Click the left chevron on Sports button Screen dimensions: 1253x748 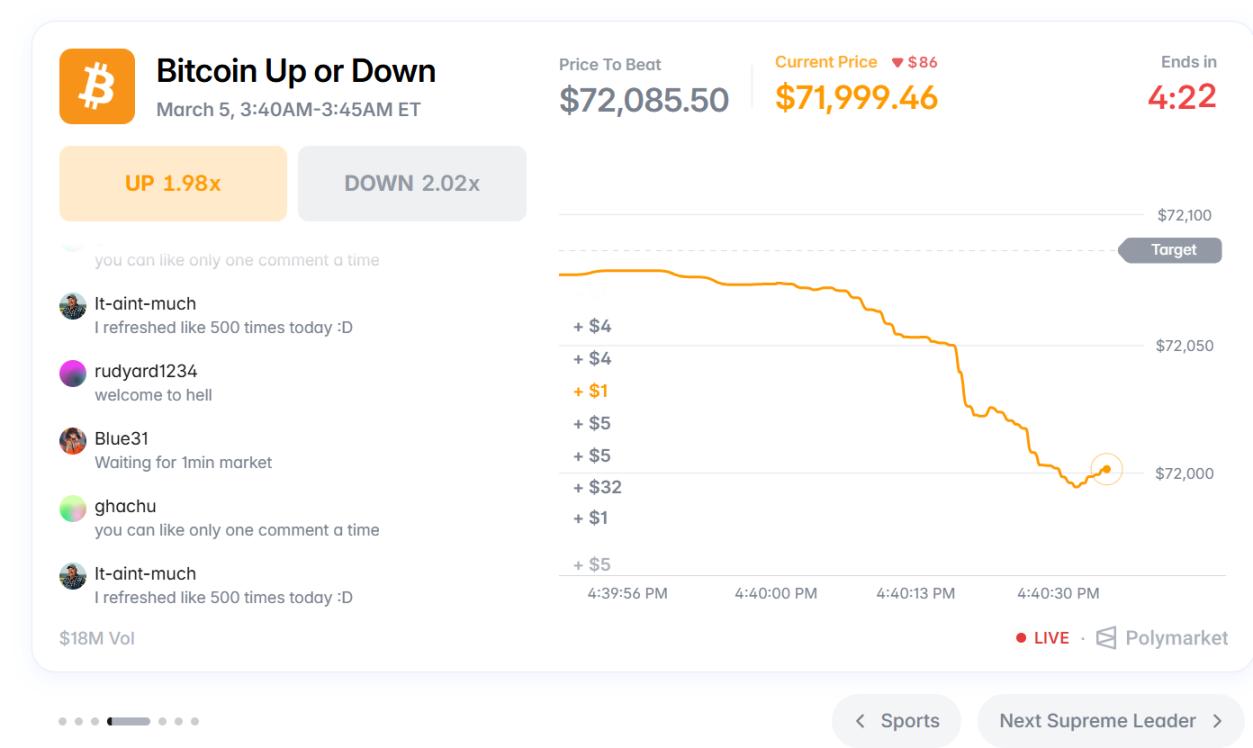pyautogui.click(x=860, y=721)
